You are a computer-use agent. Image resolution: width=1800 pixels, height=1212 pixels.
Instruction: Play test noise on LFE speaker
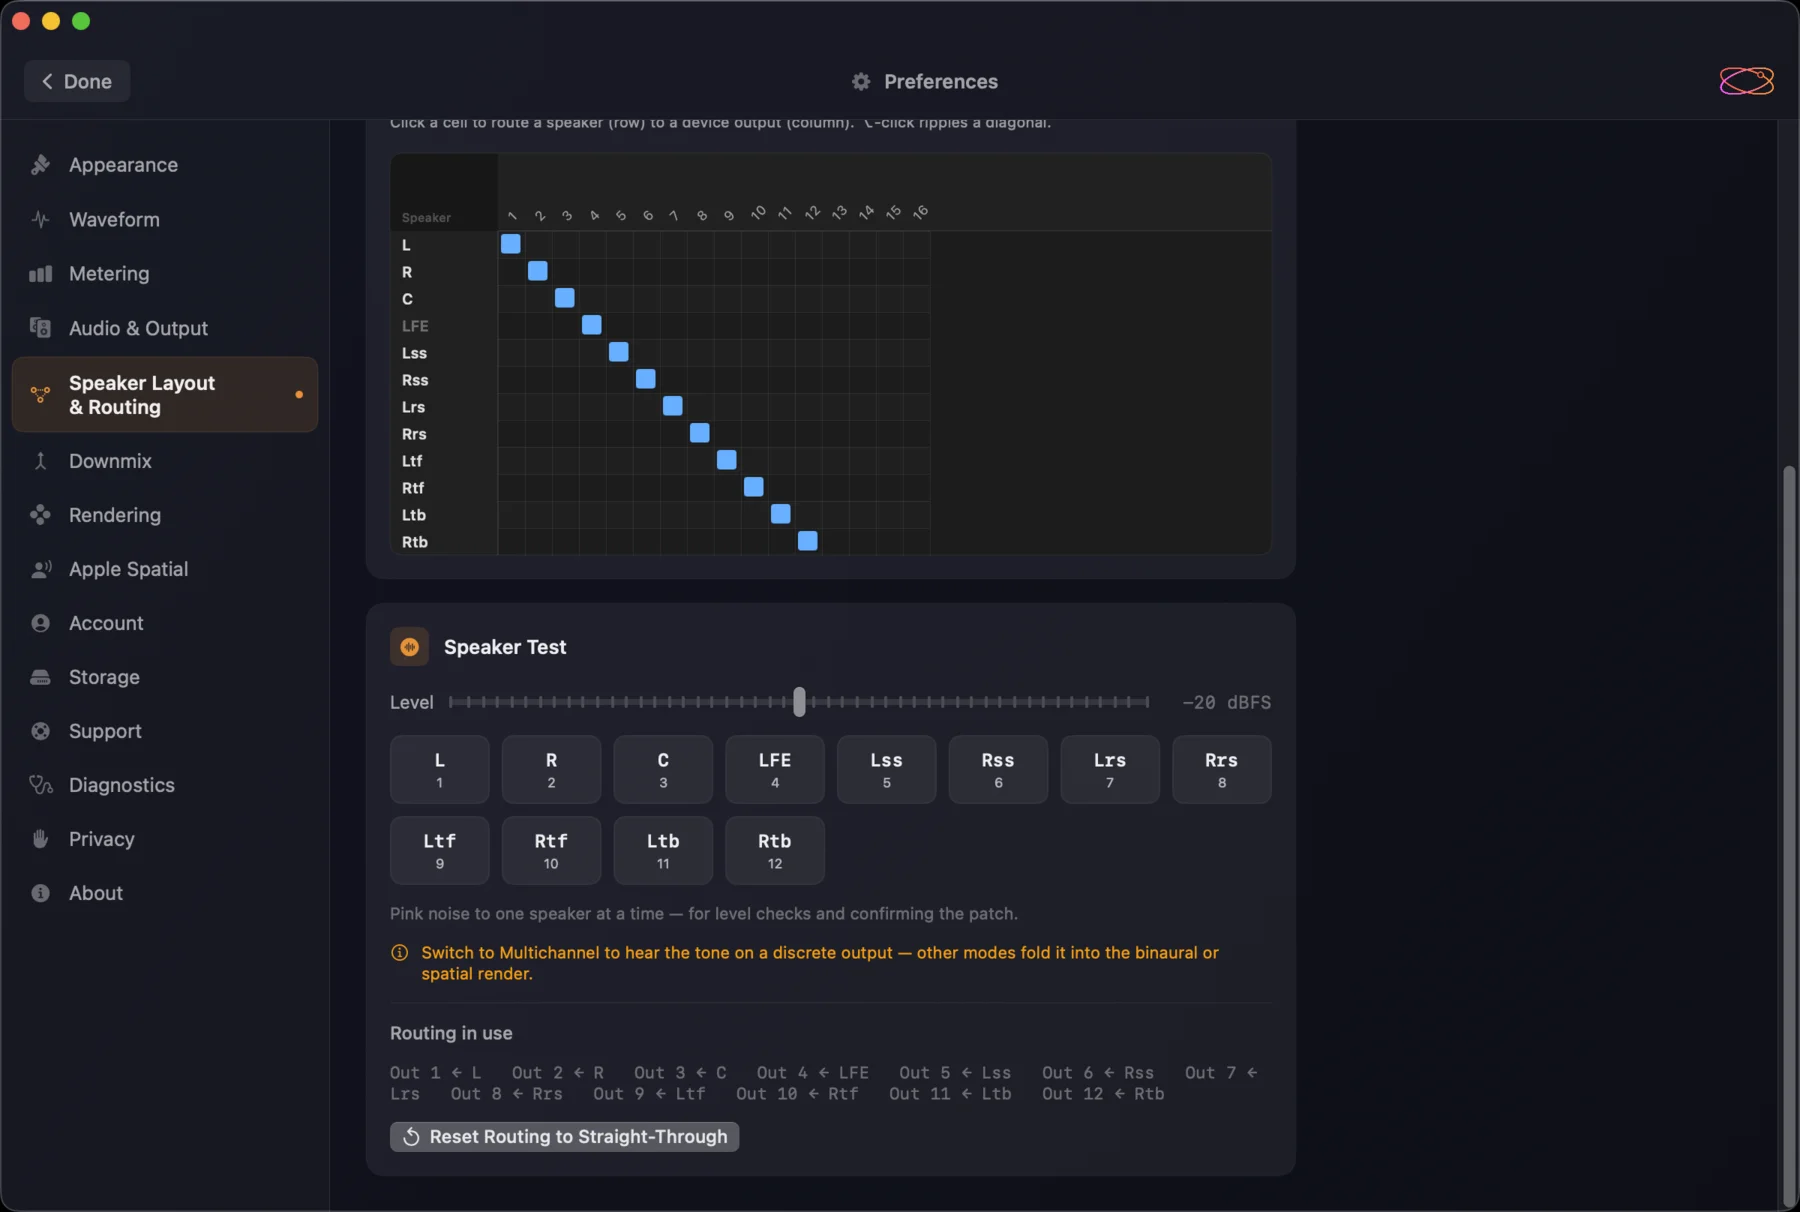click(x=775, y=770)
